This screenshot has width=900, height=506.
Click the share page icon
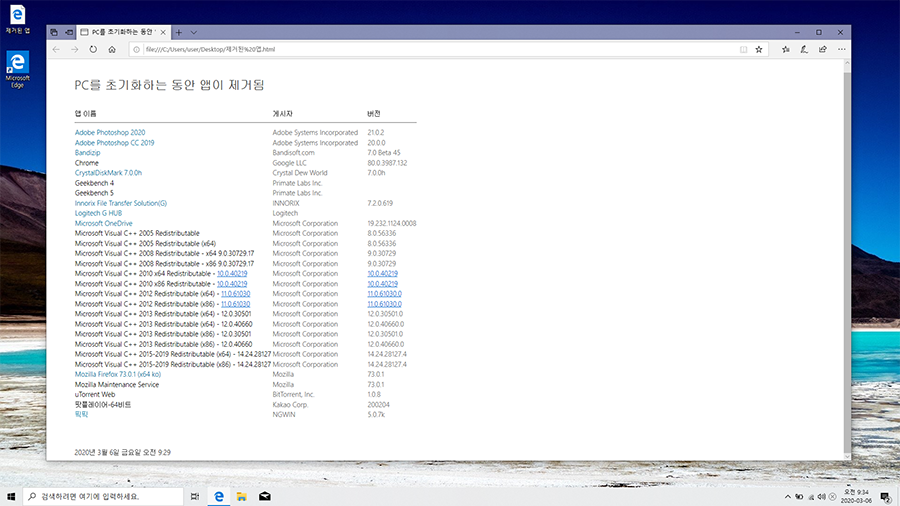coord(823,49)
